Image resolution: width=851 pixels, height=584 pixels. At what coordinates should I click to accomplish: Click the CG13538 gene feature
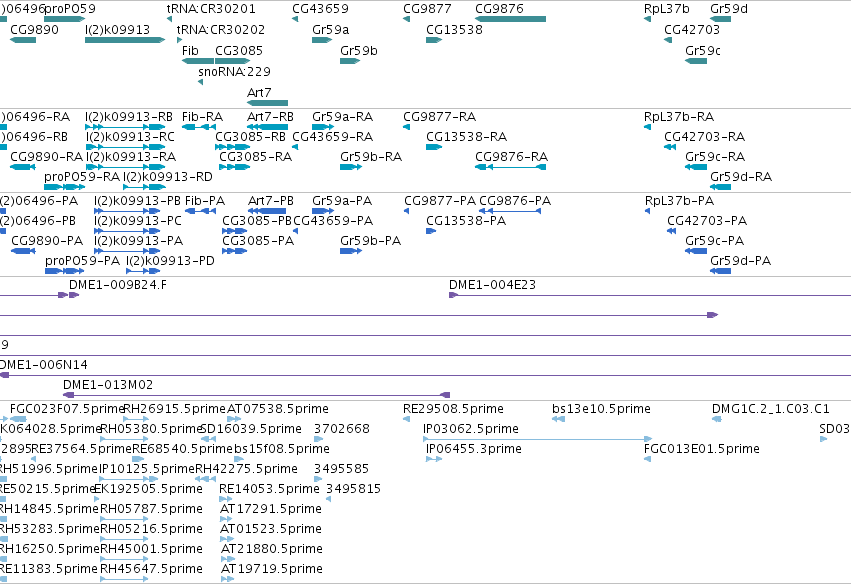coord(434,40)
